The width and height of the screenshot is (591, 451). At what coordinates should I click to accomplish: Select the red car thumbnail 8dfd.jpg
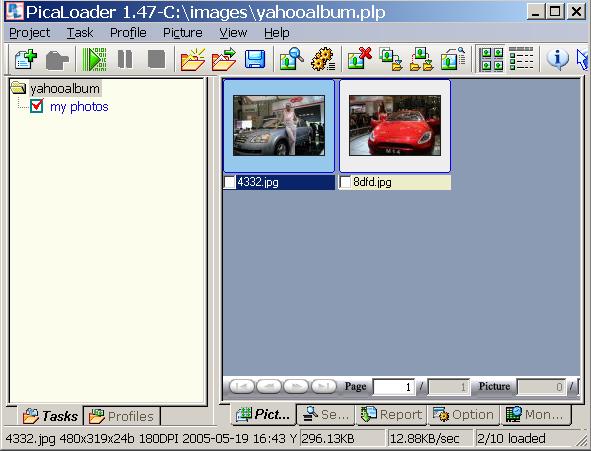(x=395, y=125)
